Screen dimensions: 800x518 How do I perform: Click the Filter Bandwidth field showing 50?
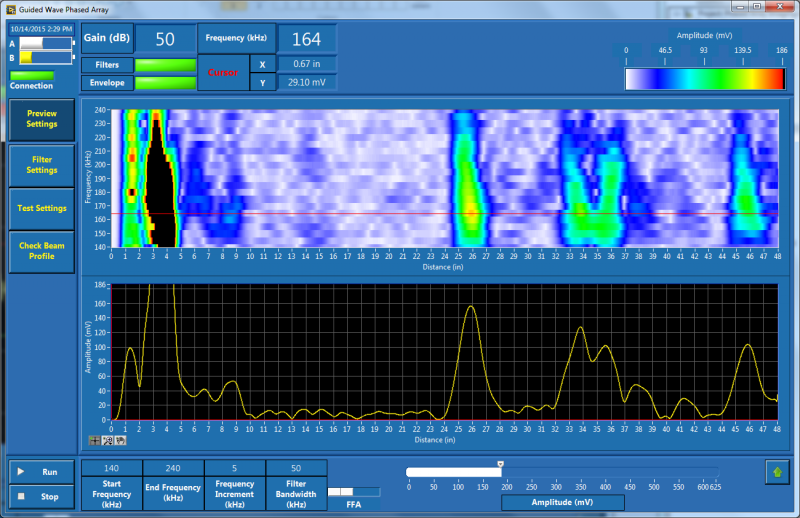(296, 468)
